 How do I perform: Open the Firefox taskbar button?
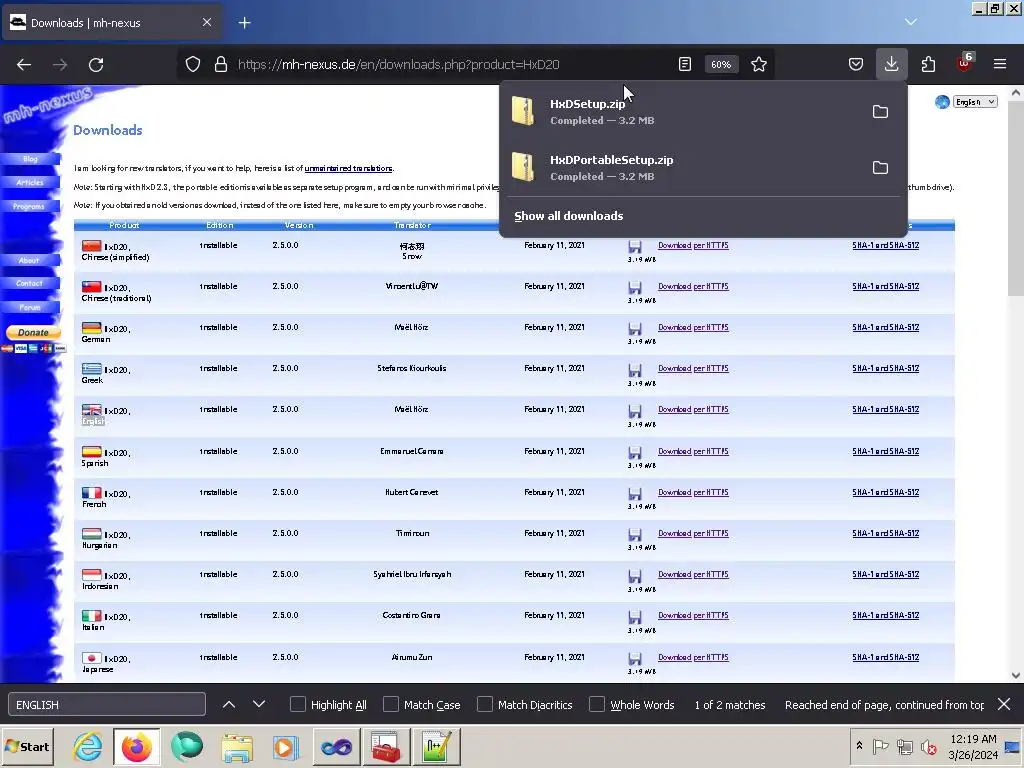coord(136,747)
